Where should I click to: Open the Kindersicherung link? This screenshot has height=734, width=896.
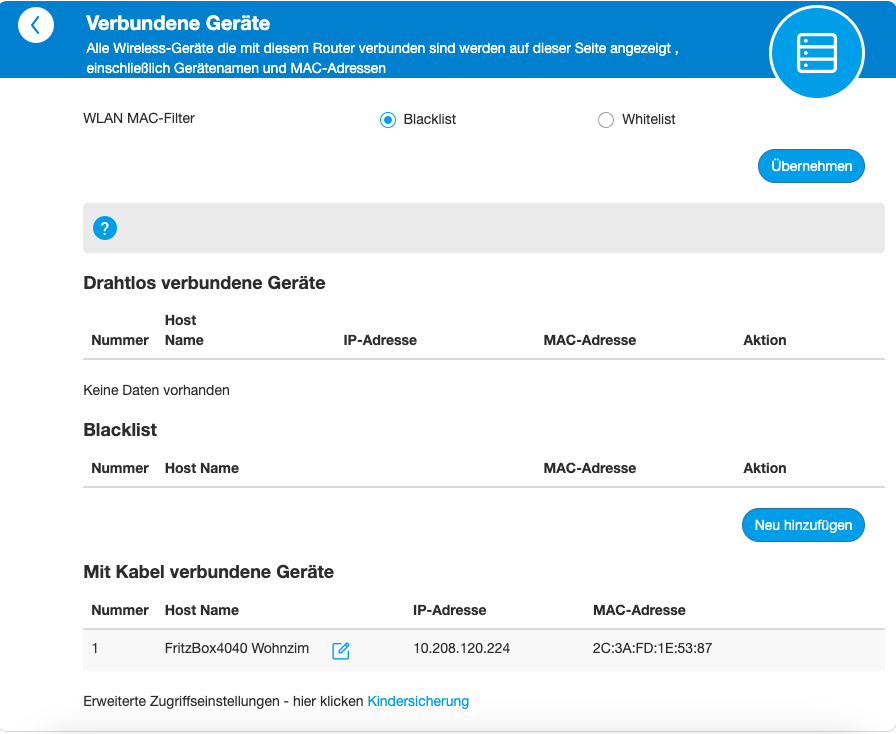pos(418,701)
